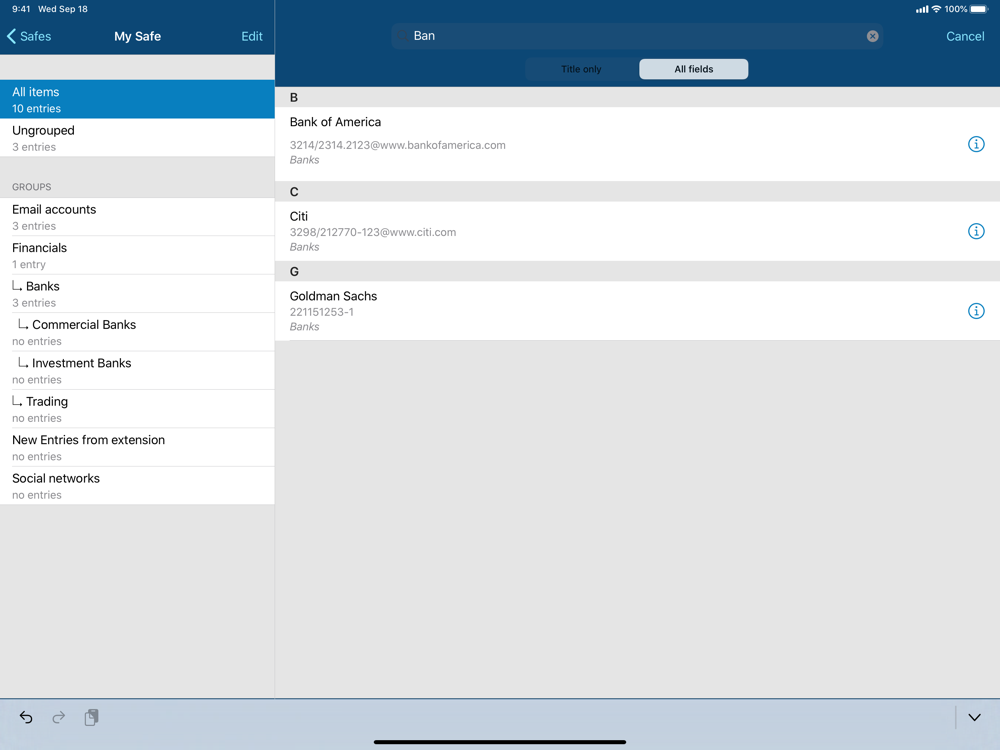
Task: Tap the 9:41 clock in status bar
Action: click(x=21, y=9)
